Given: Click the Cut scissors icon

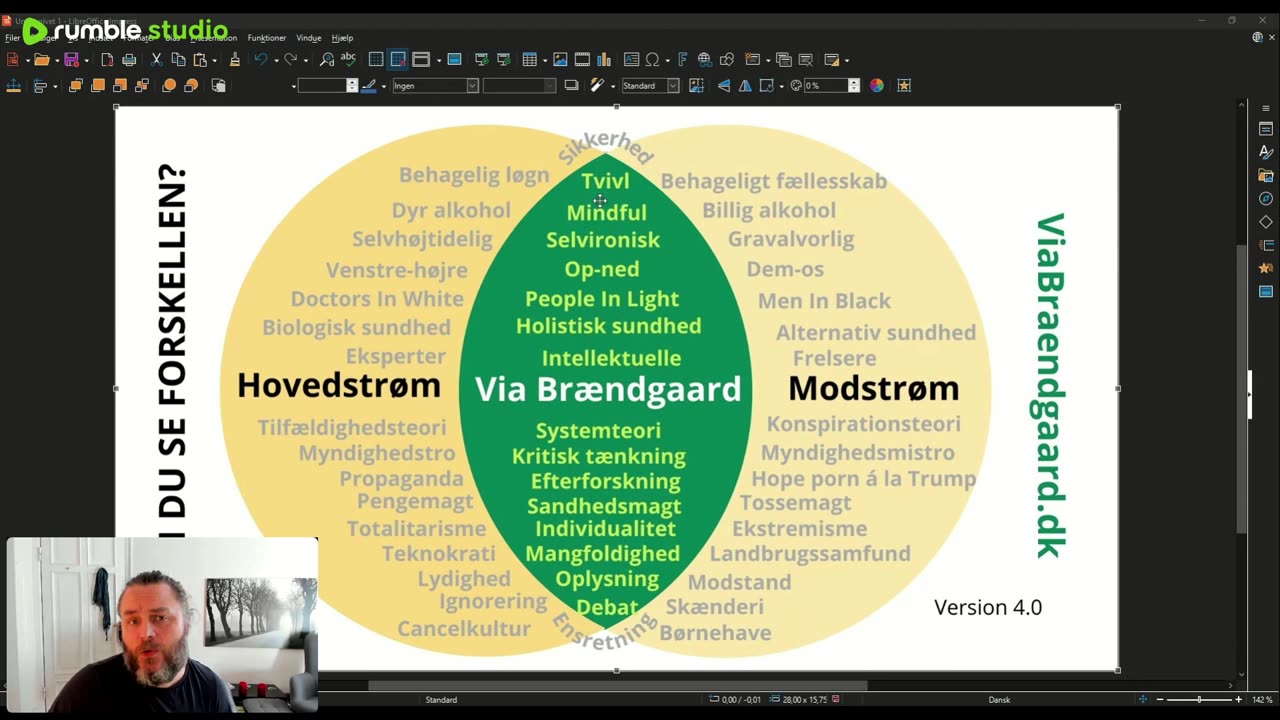Looking at the screenshot, I should tap(156, 60).
